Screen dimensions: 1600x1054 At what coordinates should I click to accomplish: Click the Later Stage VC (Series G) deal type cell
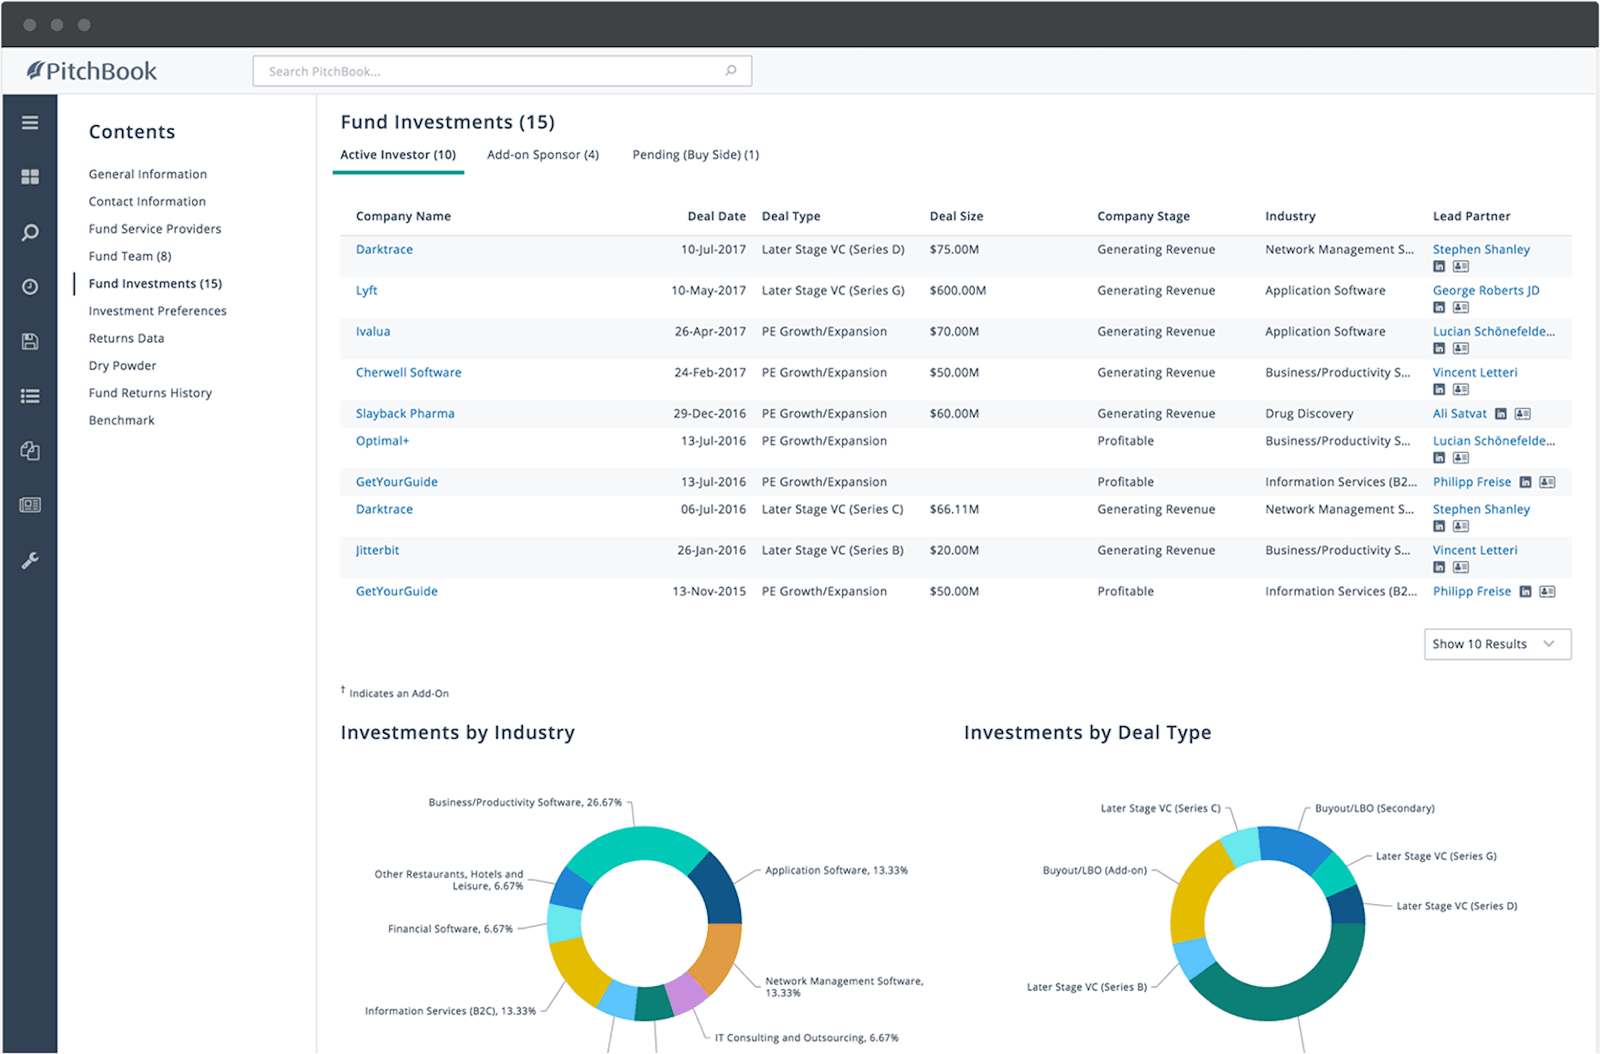coord(833,291)
